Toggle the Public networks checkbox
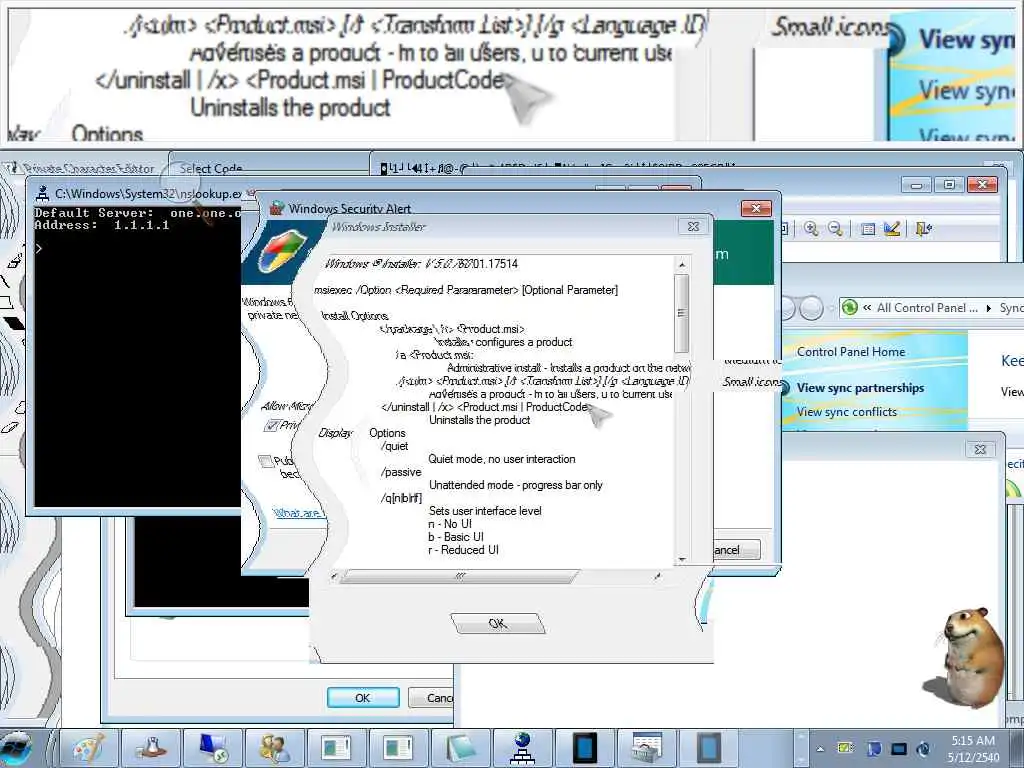This screenshot has width=1024, height=768. point(265,461)
